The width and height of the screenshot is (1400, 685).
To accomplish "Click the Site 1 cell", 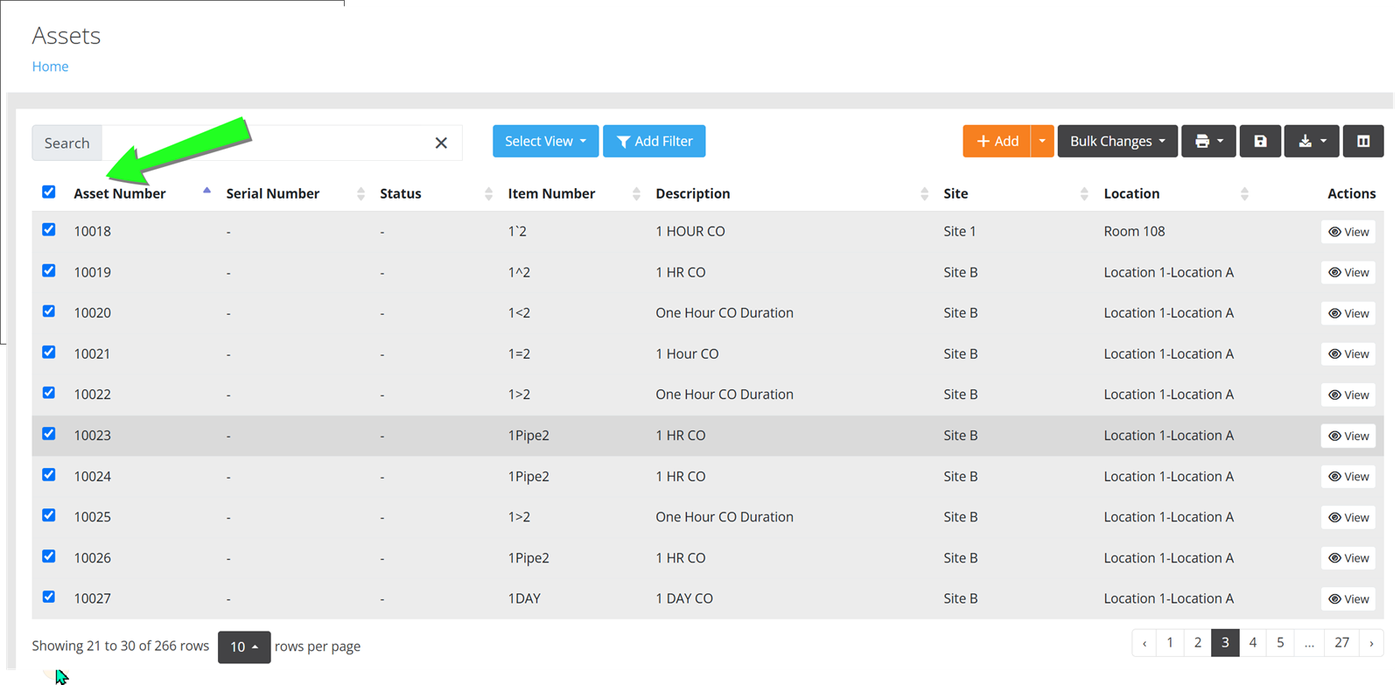I will point(960,231).
